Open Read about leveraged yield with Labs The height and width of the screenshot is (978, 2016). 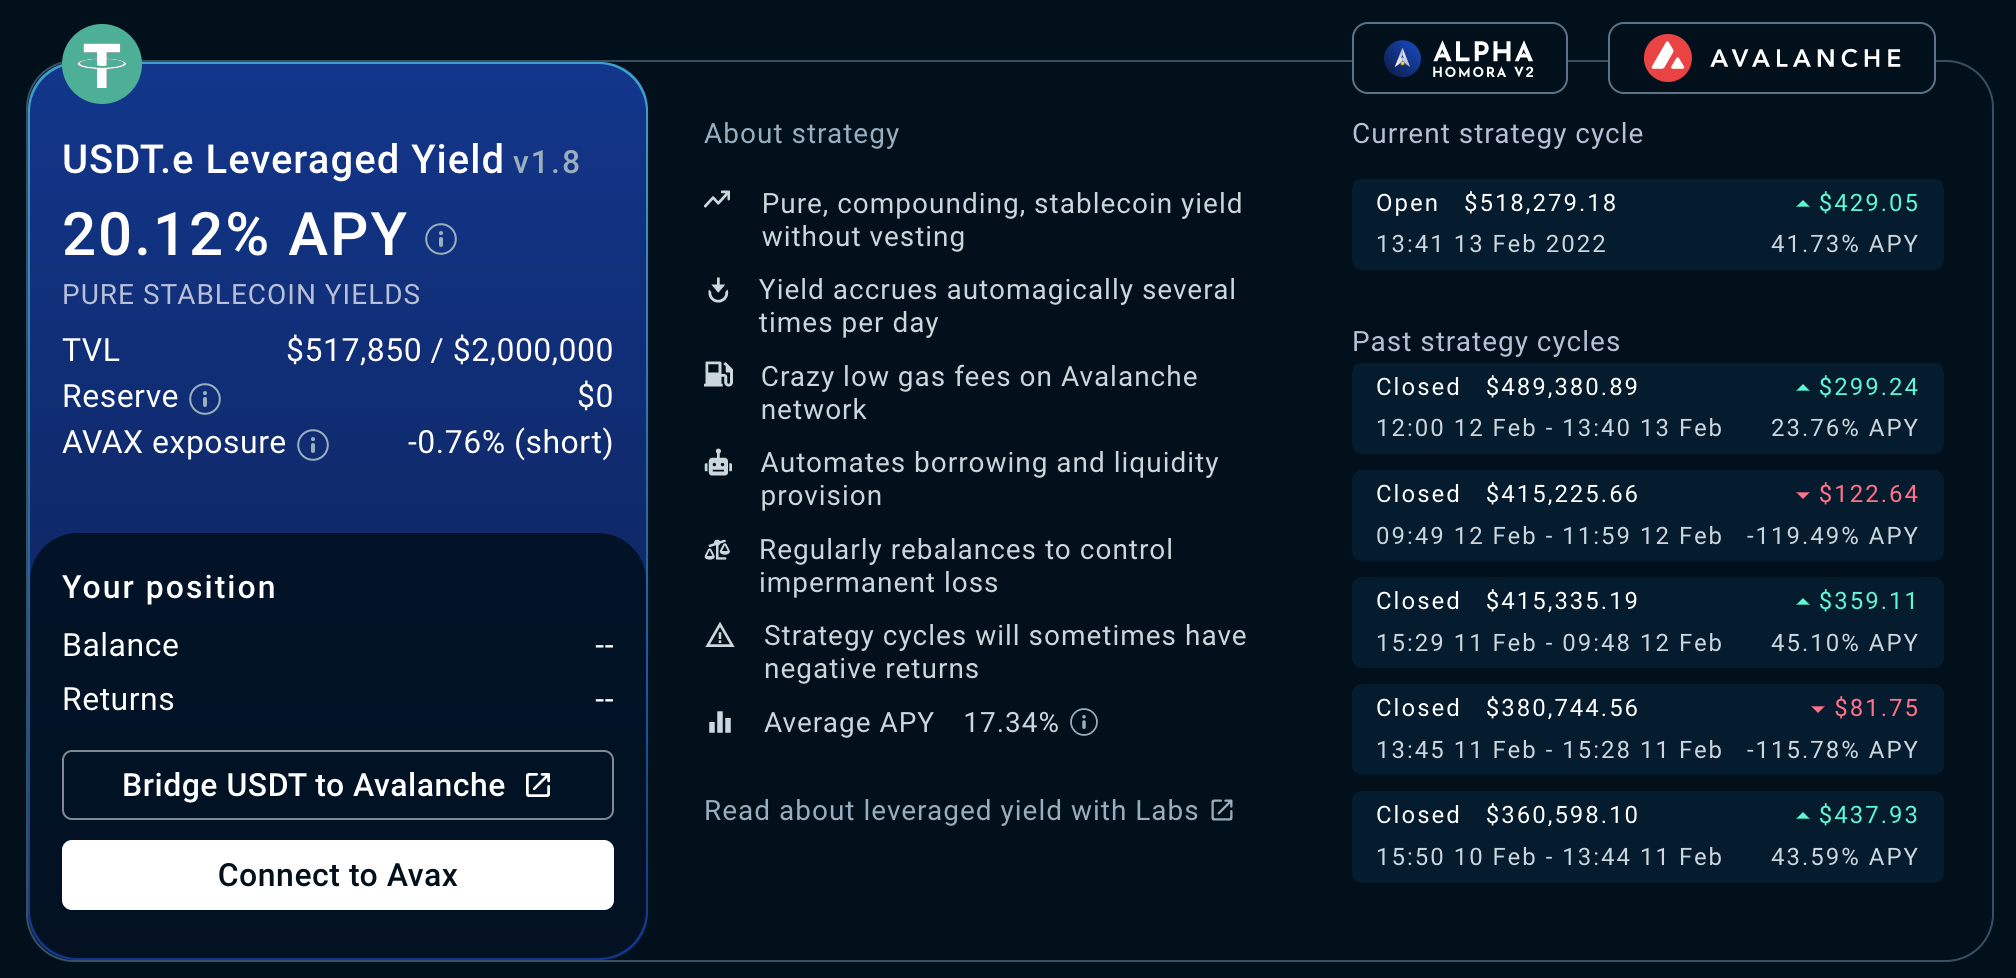[968, 810]
